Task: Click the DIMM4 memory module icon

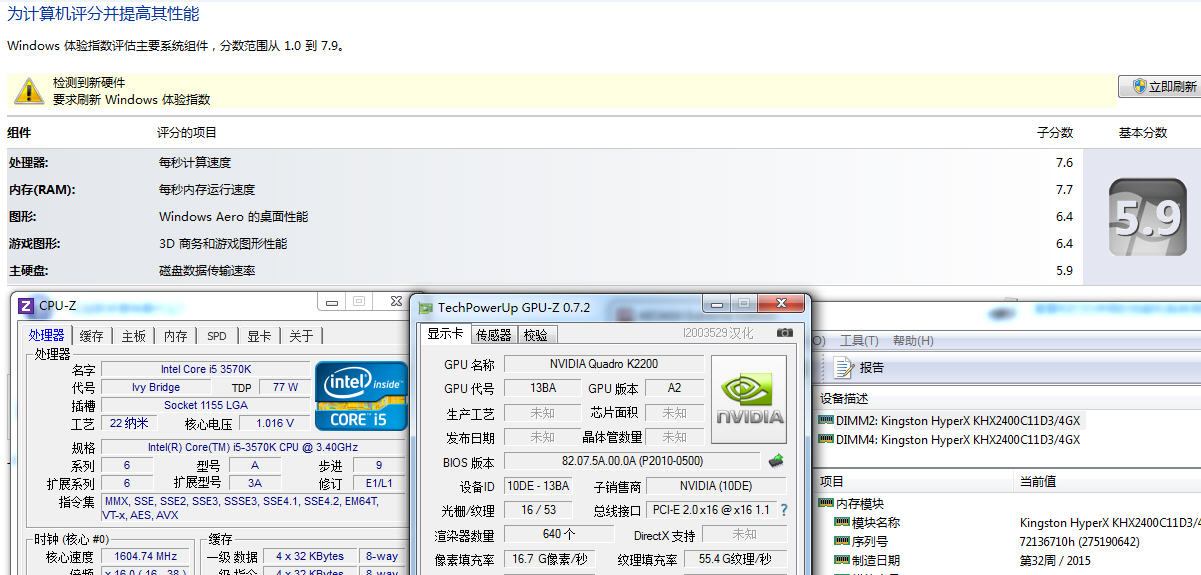Action: click(x=826, y=439)
